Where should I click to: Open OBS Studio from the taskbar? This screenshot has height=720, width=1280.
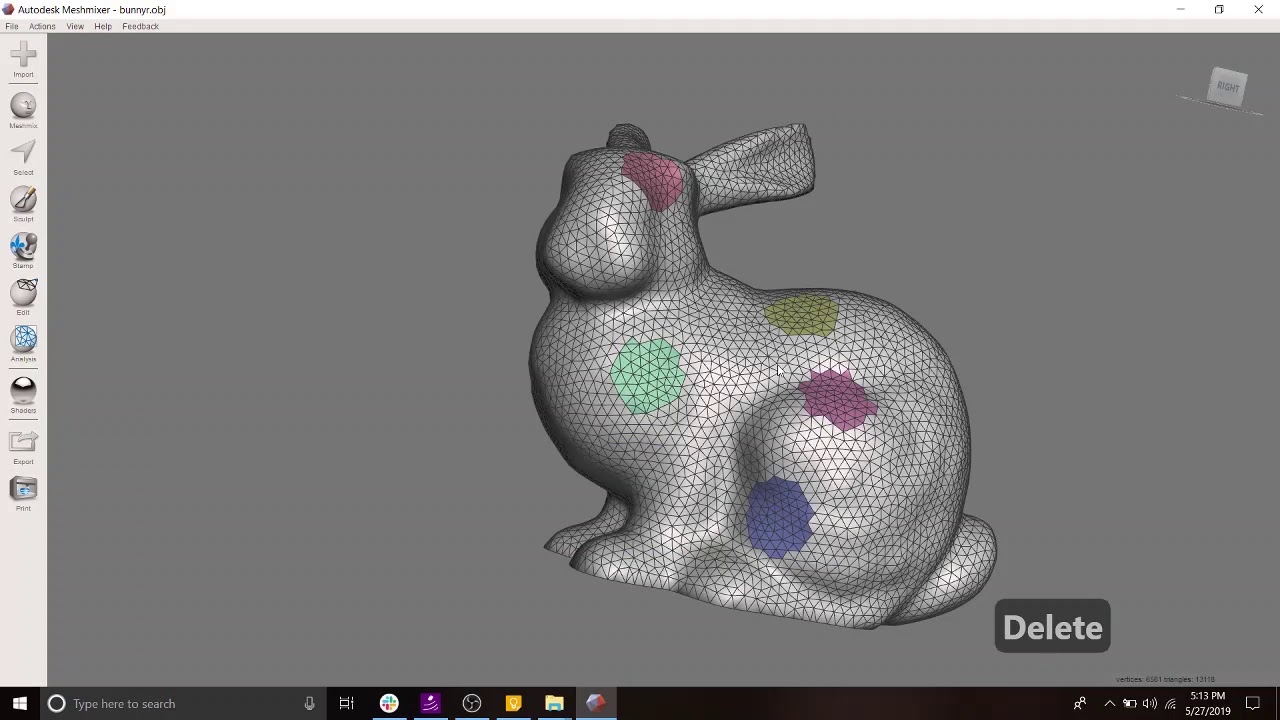(472, 704)
